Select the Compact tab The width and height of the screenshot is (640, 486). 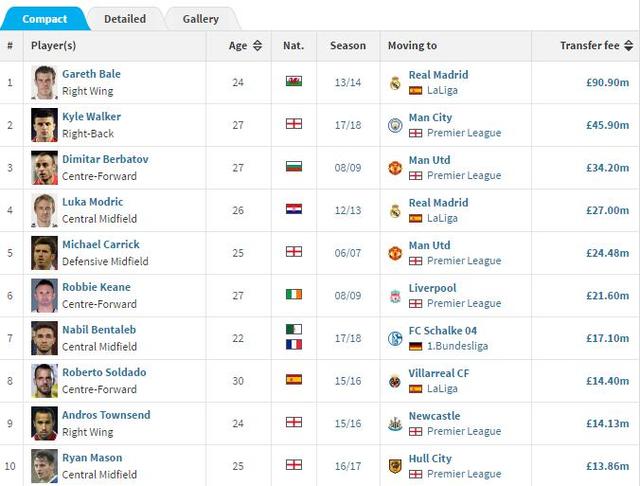click(x=44, y=19)
